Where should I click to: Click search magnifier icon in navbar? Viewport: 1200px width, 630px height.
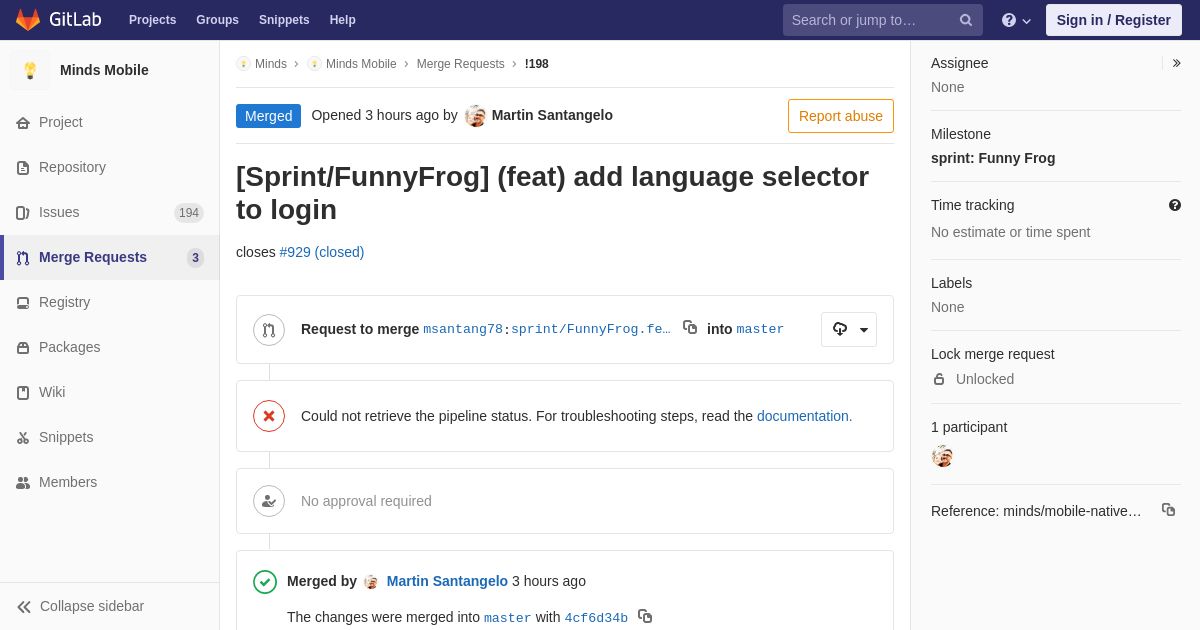point(966,20)
